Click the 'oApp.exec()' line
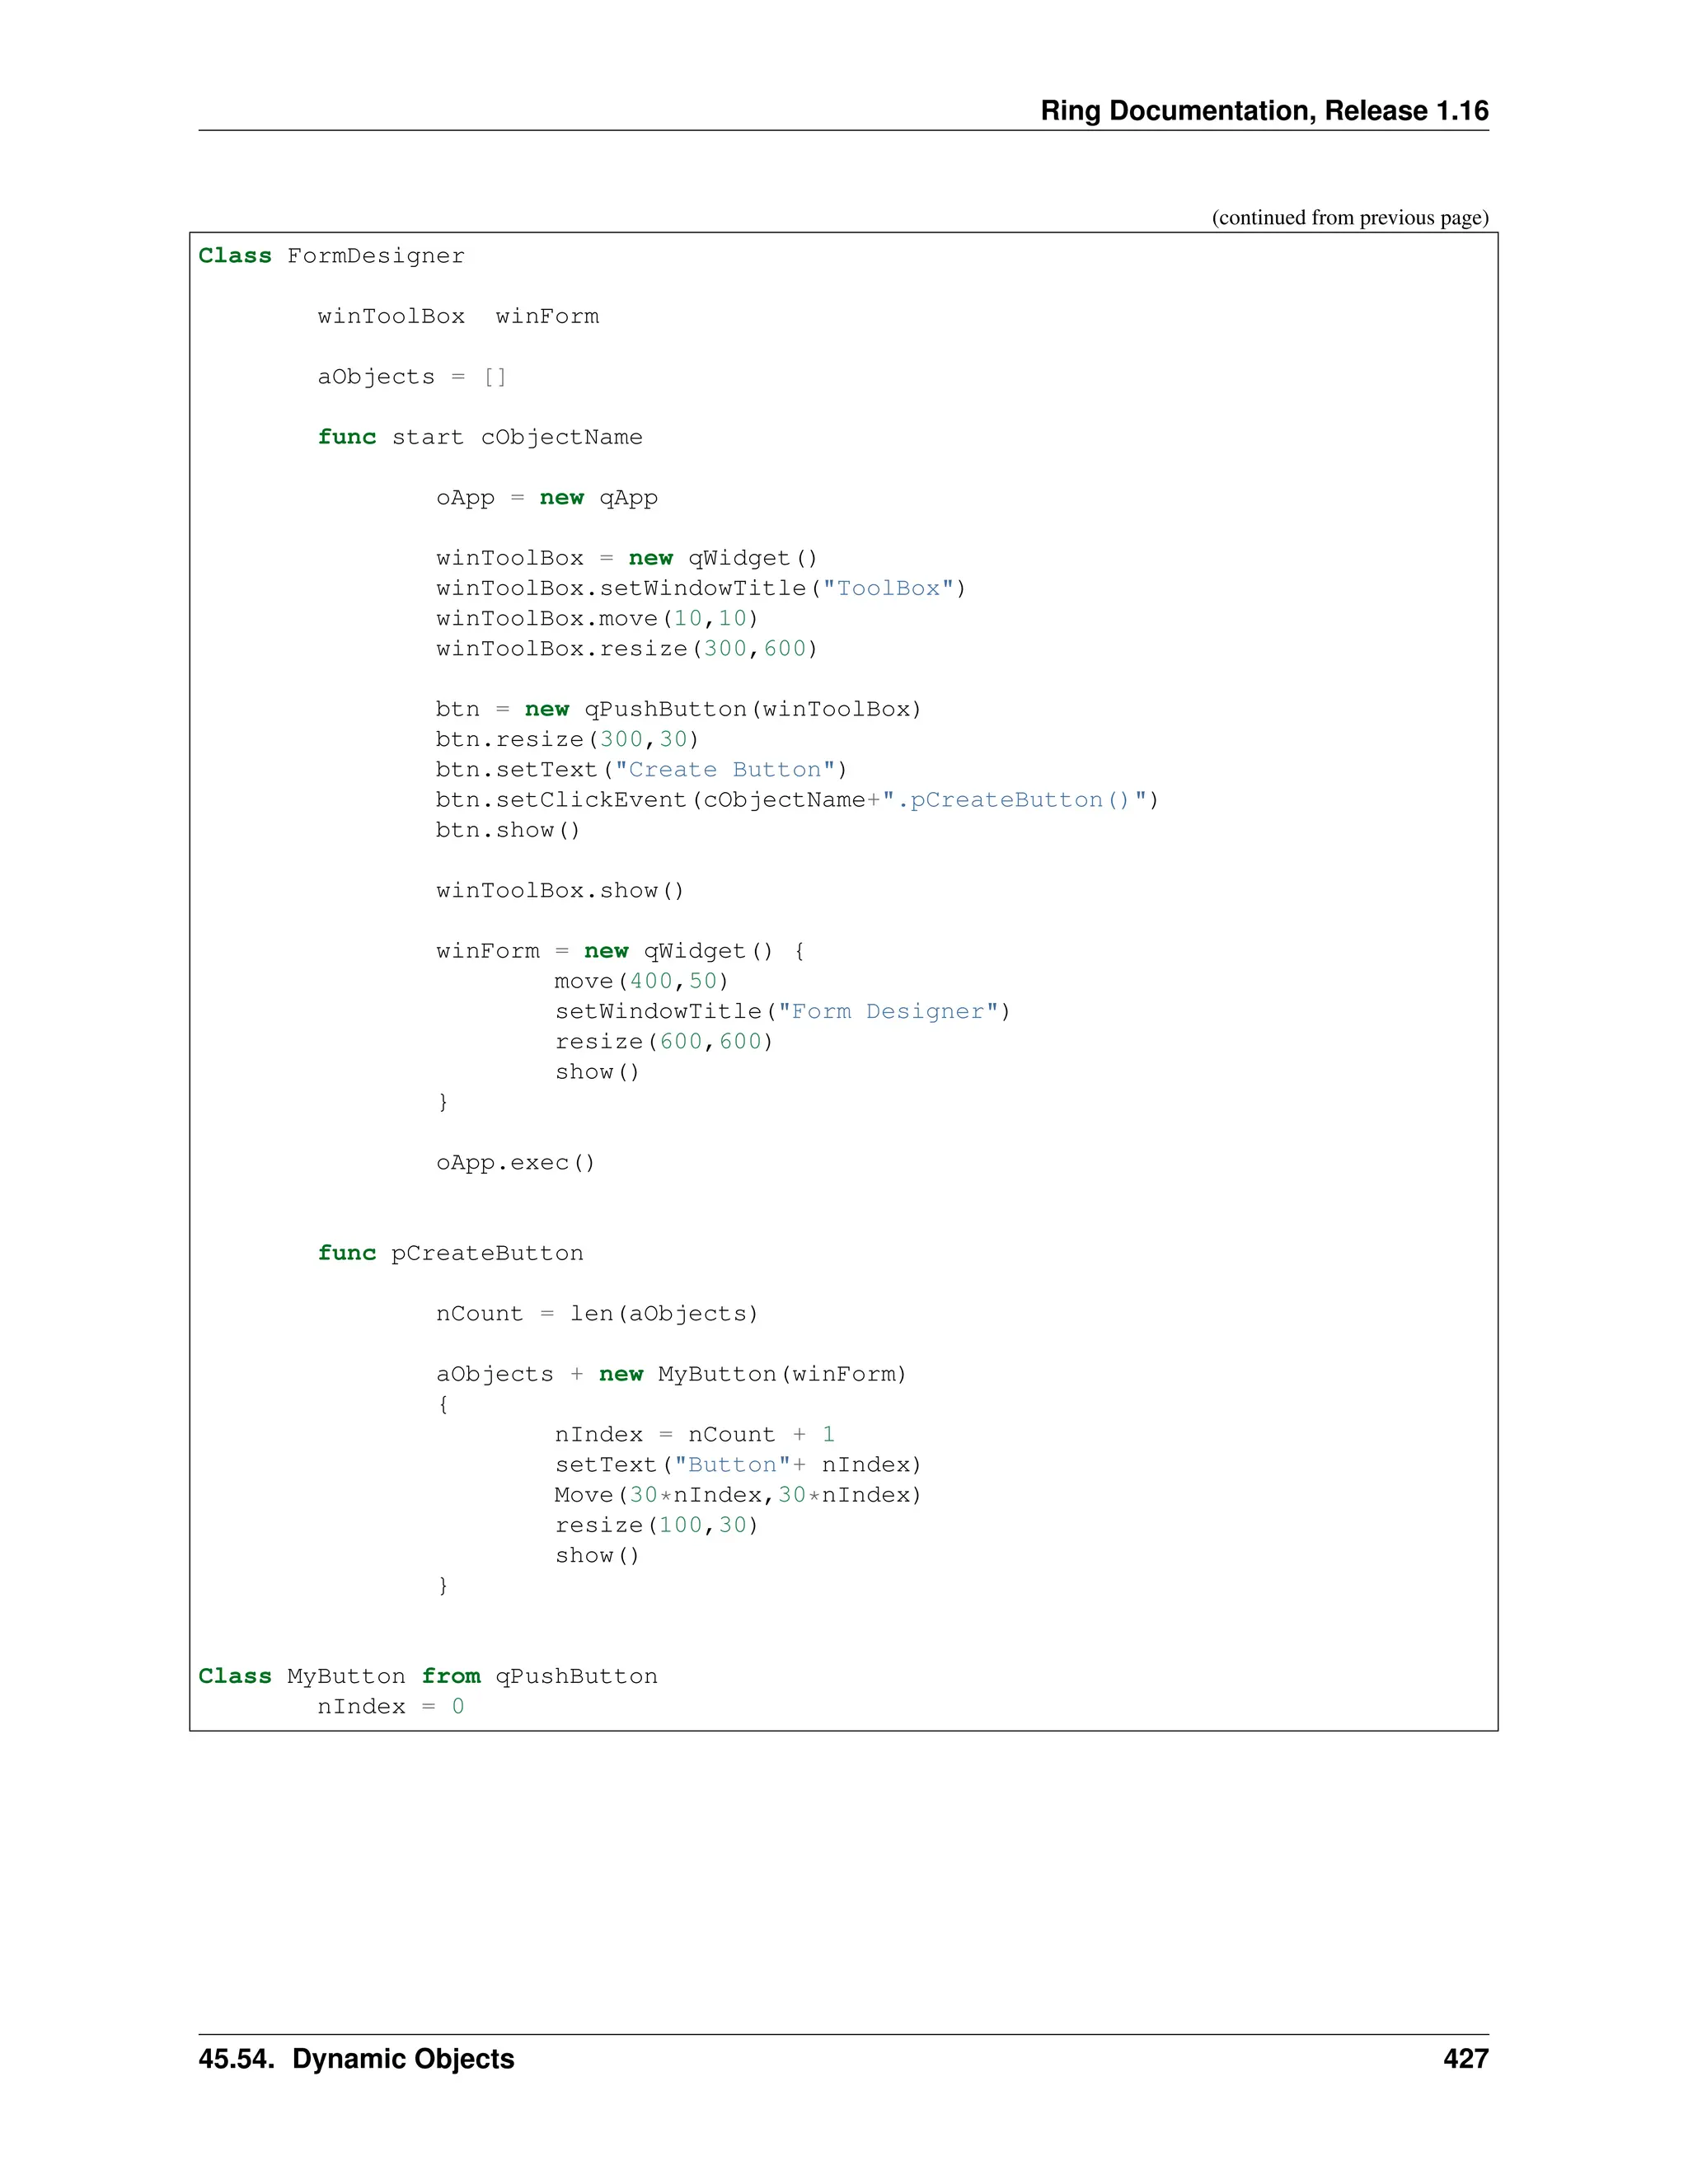The width and height of the screenshot is (1688, 2184). pyautogui.click(x=515, y=1162)
